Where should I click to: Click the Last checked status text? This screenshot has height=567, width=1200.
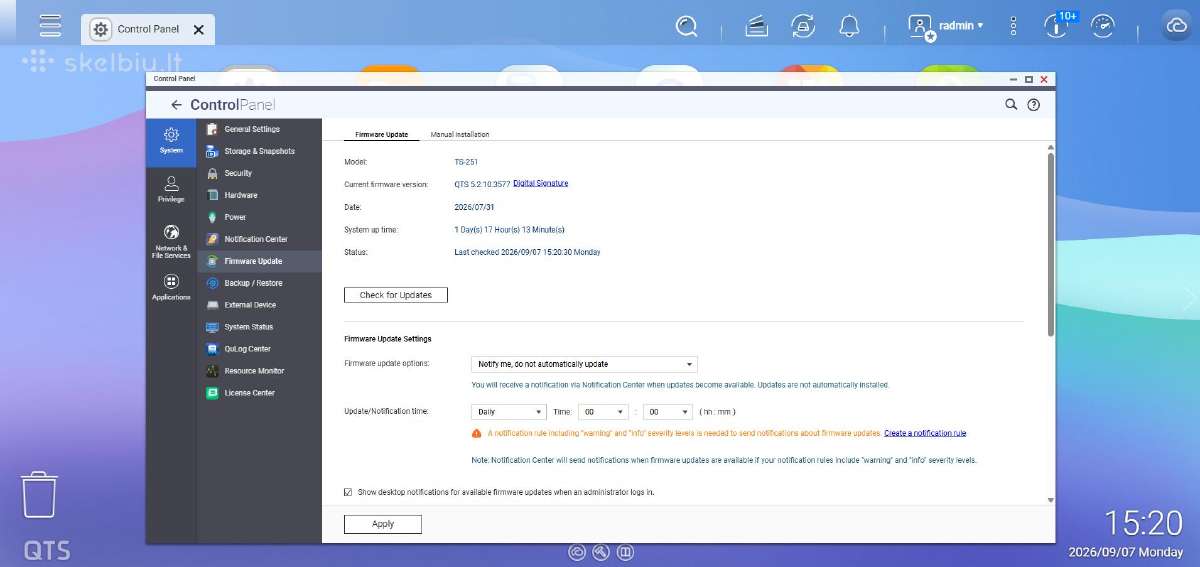527,252
